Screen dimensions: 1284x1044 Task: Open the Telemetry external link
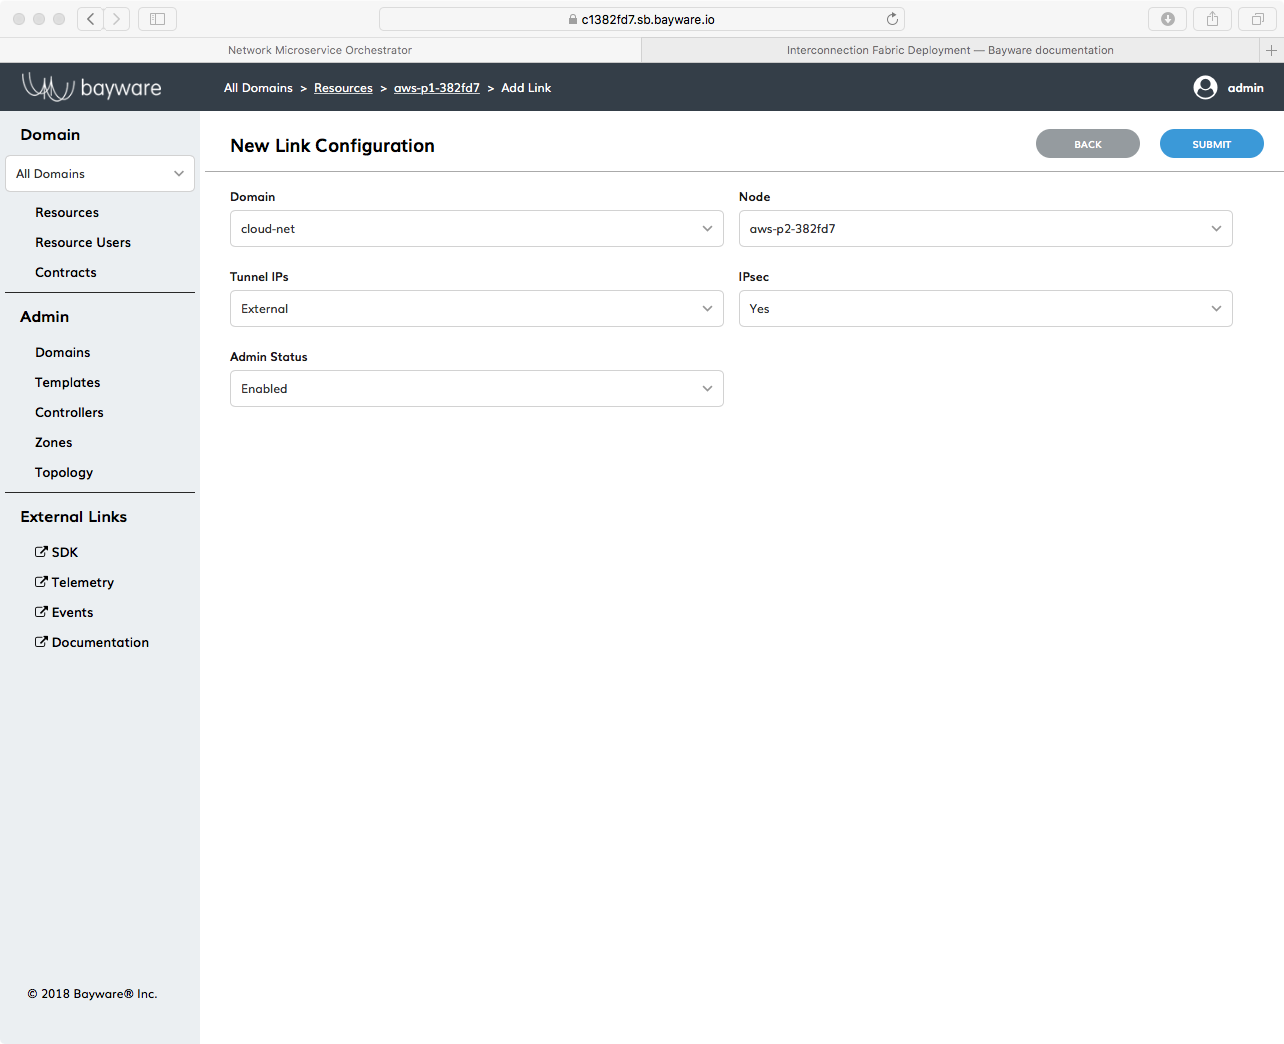[83, 582]
